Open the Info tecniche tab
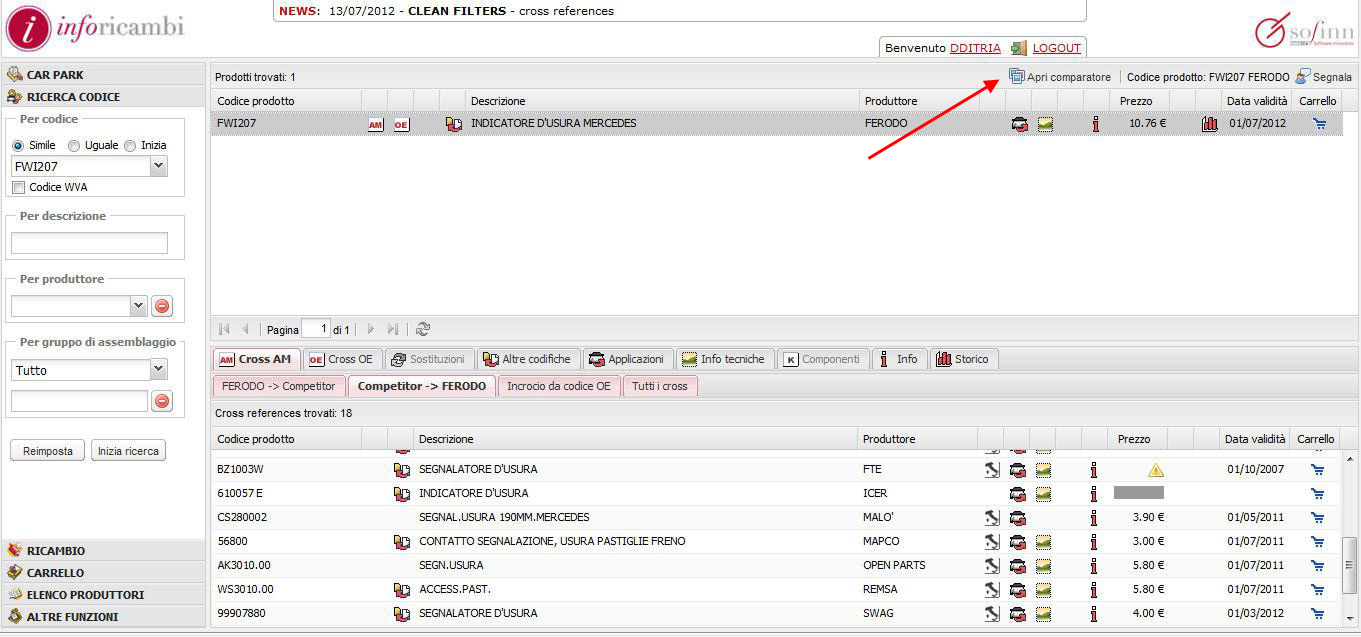Image resolution: width=1361 pixels, height=637 pixels. coord(724,359)
